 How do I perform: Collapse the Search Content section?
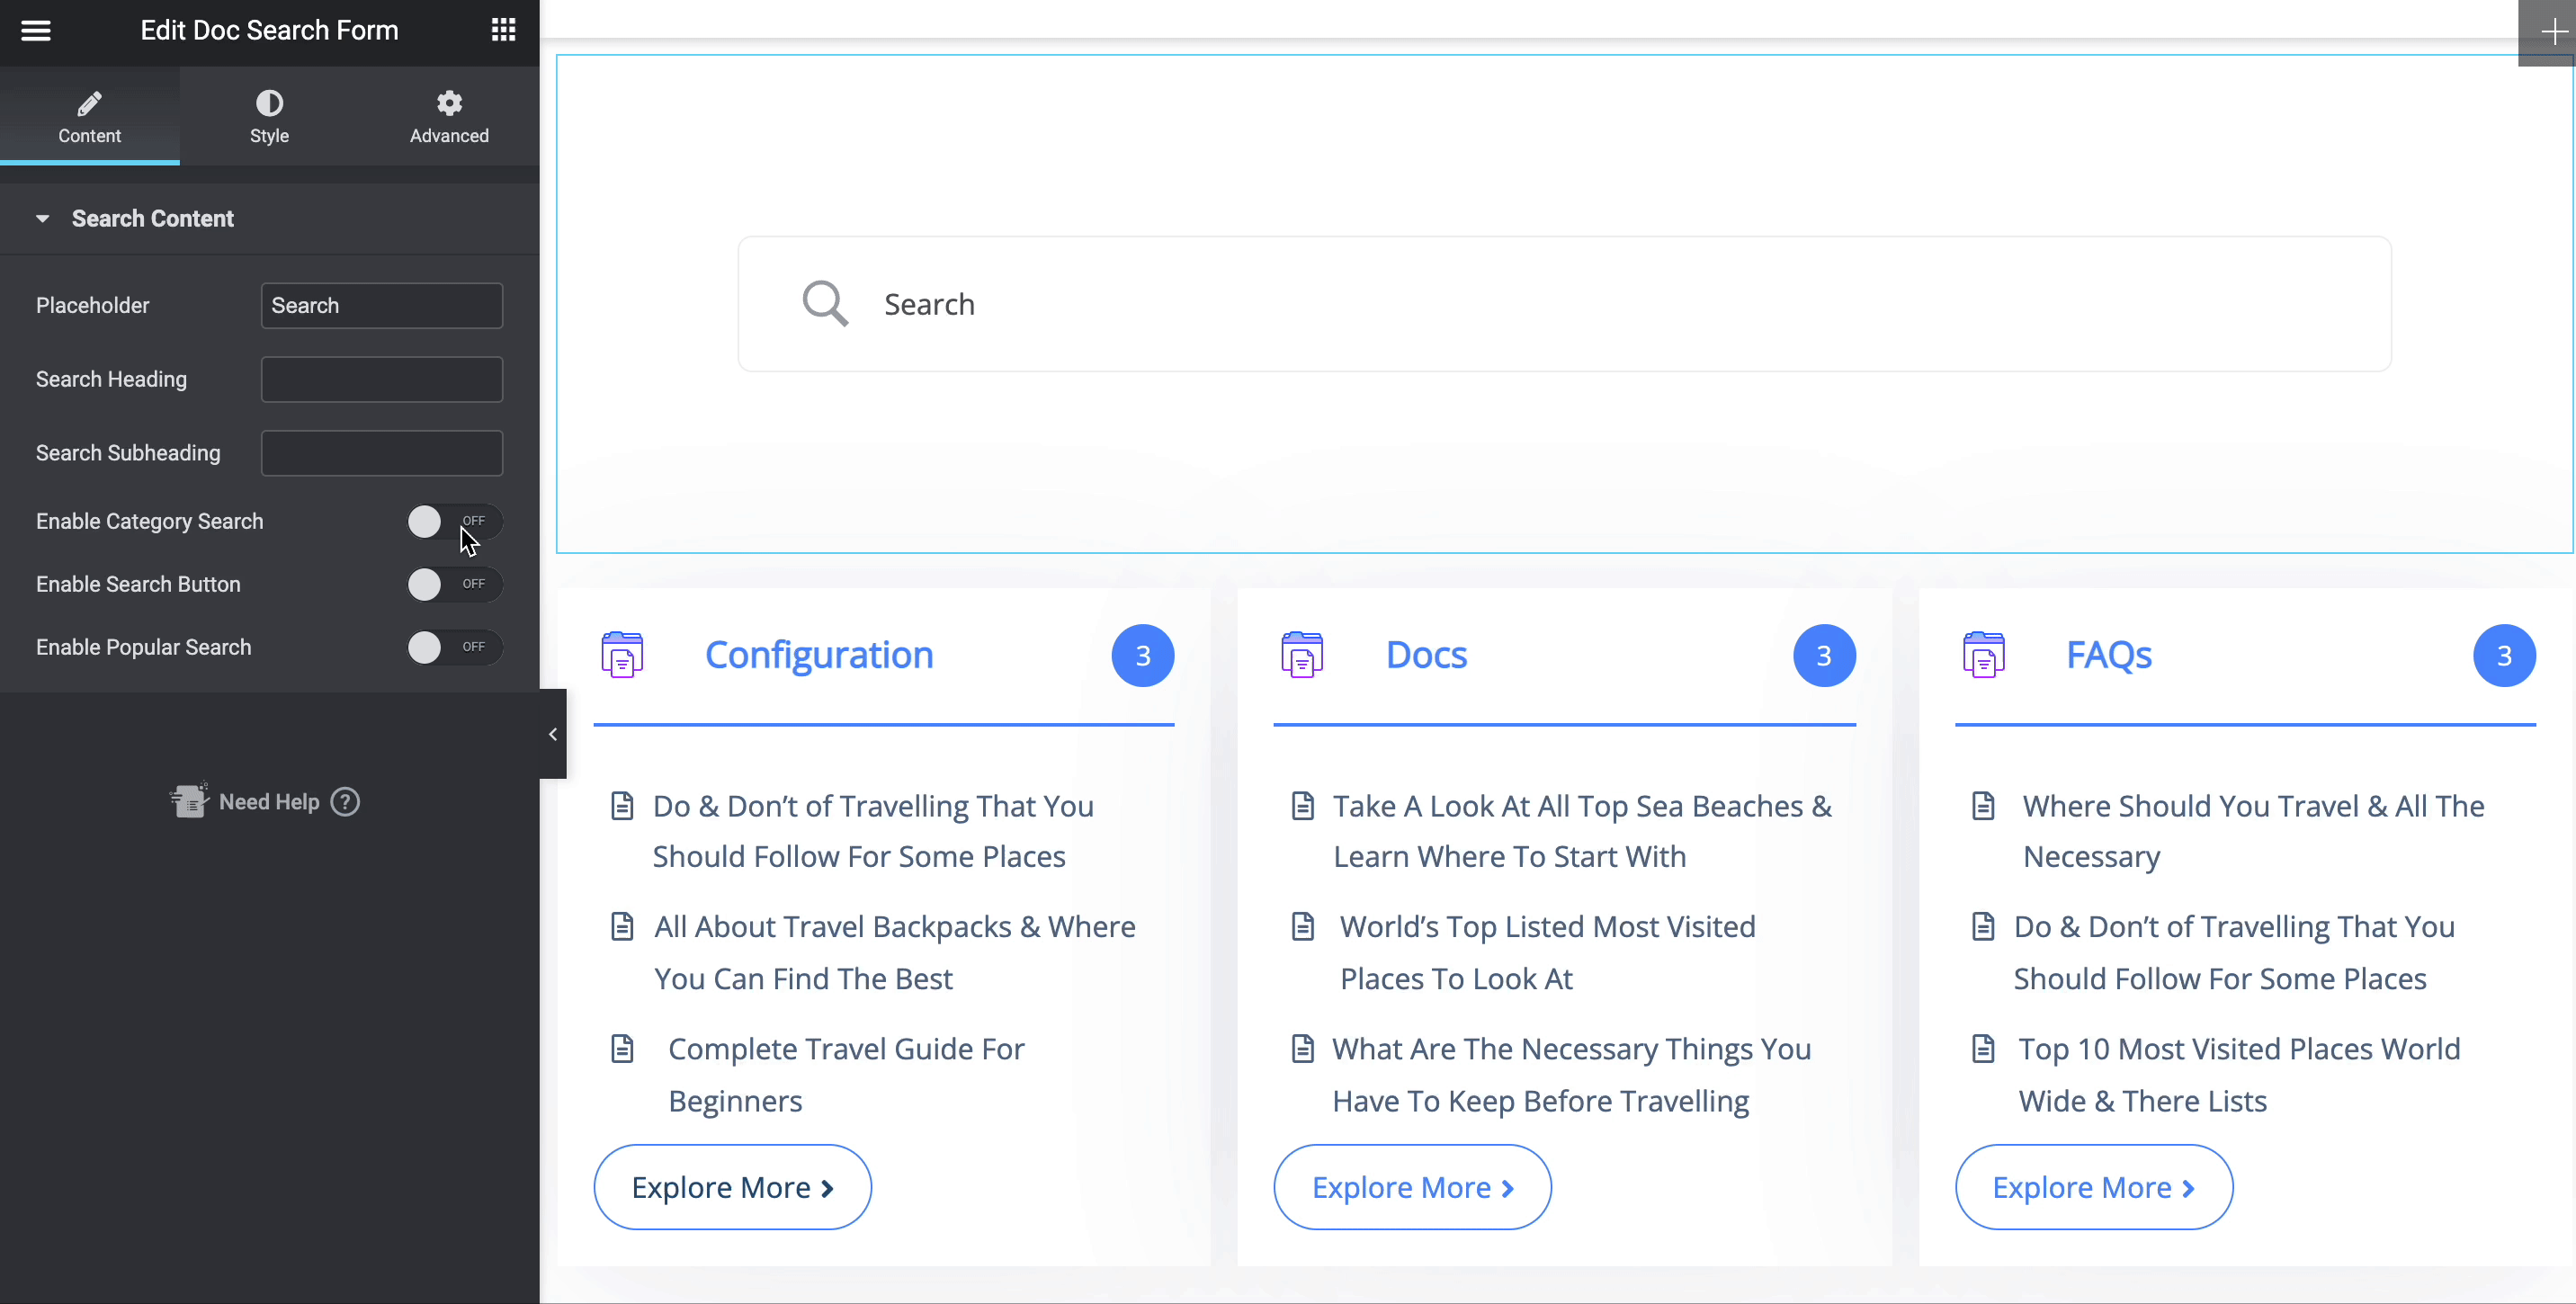(x=152, y=219)
